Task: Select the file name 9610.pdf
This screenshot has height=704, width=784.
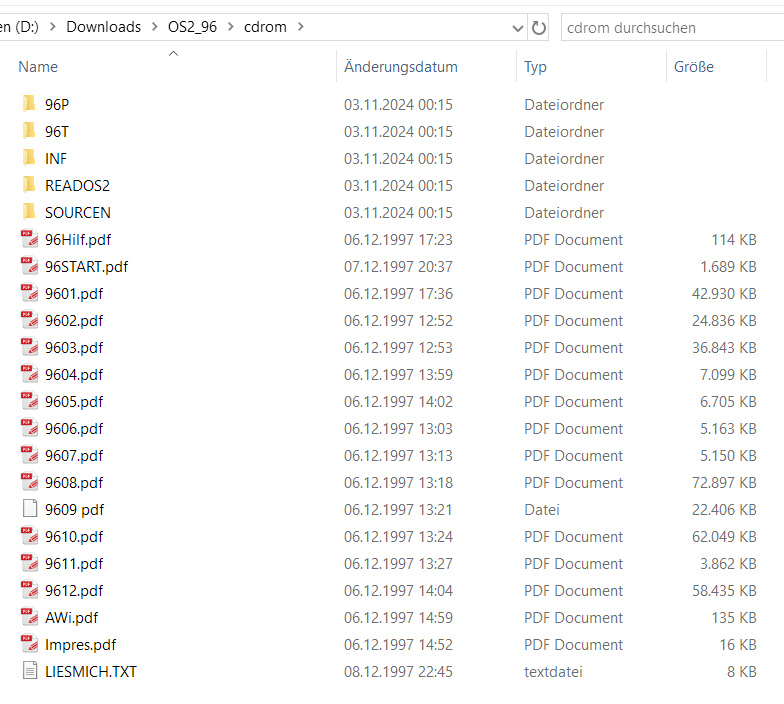Action: pyautogui.click(x=74, y=537)
